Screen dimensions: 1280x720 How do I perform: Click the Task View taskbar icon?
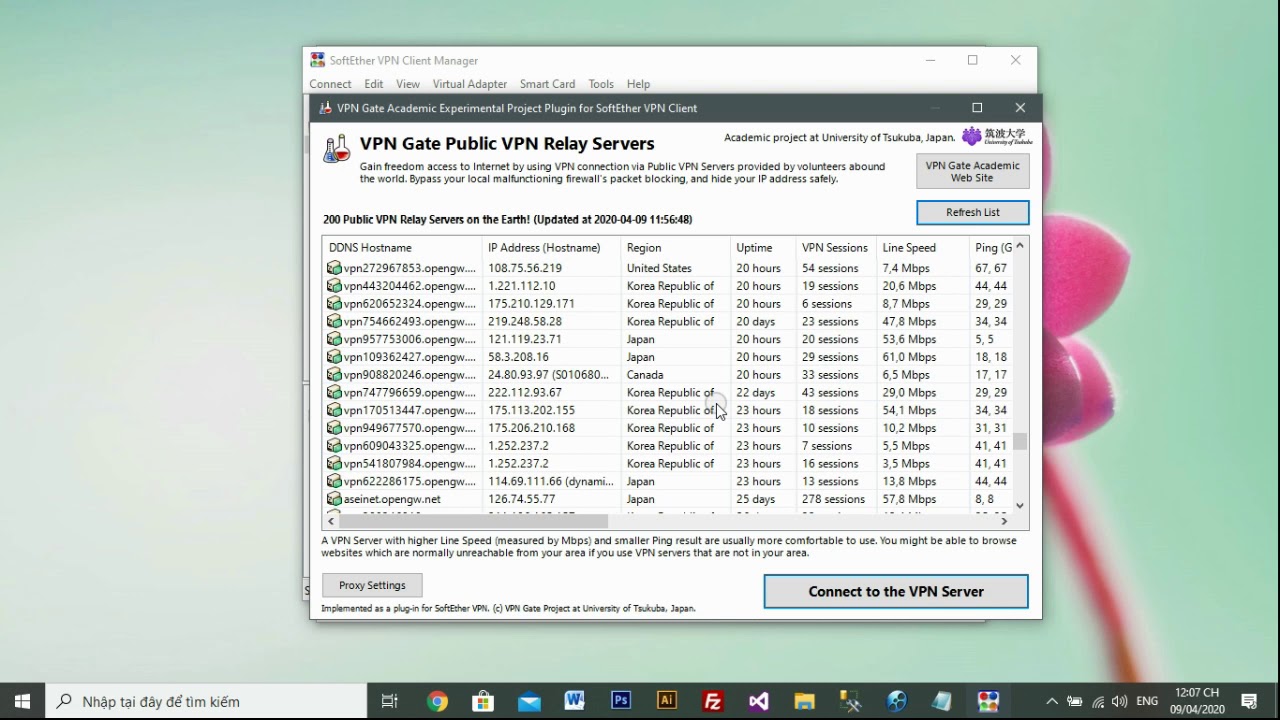[x=390, y=701]
